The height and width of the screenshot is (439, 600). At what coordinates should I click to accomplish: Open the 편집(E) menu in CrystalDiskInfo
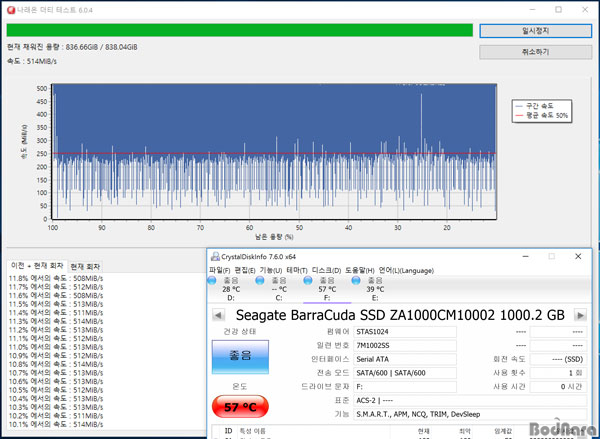pos(245,271)
